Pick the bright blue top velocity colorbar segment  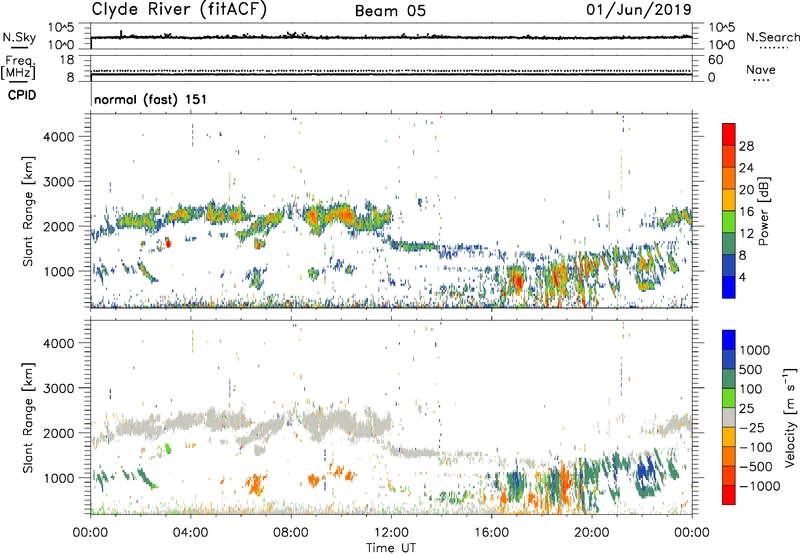[x=729, y=340]
